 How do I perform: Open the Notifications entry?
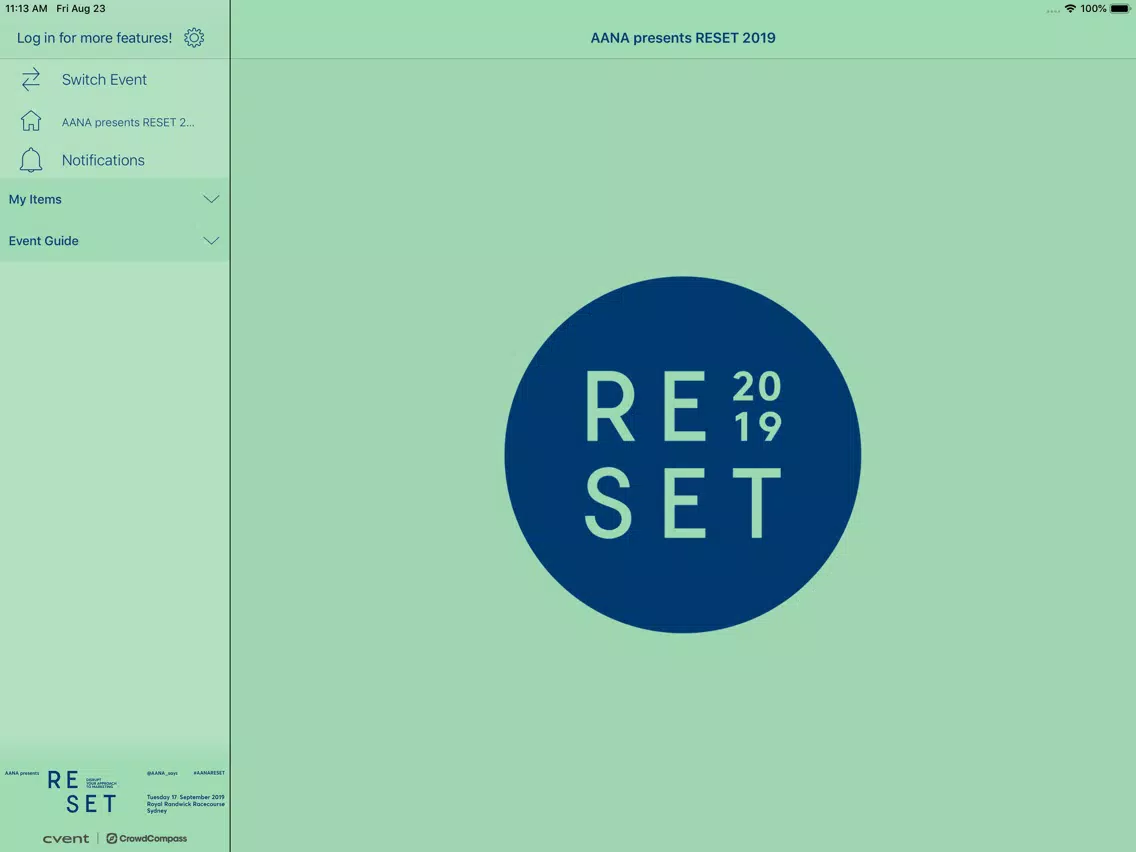(114, 160)
